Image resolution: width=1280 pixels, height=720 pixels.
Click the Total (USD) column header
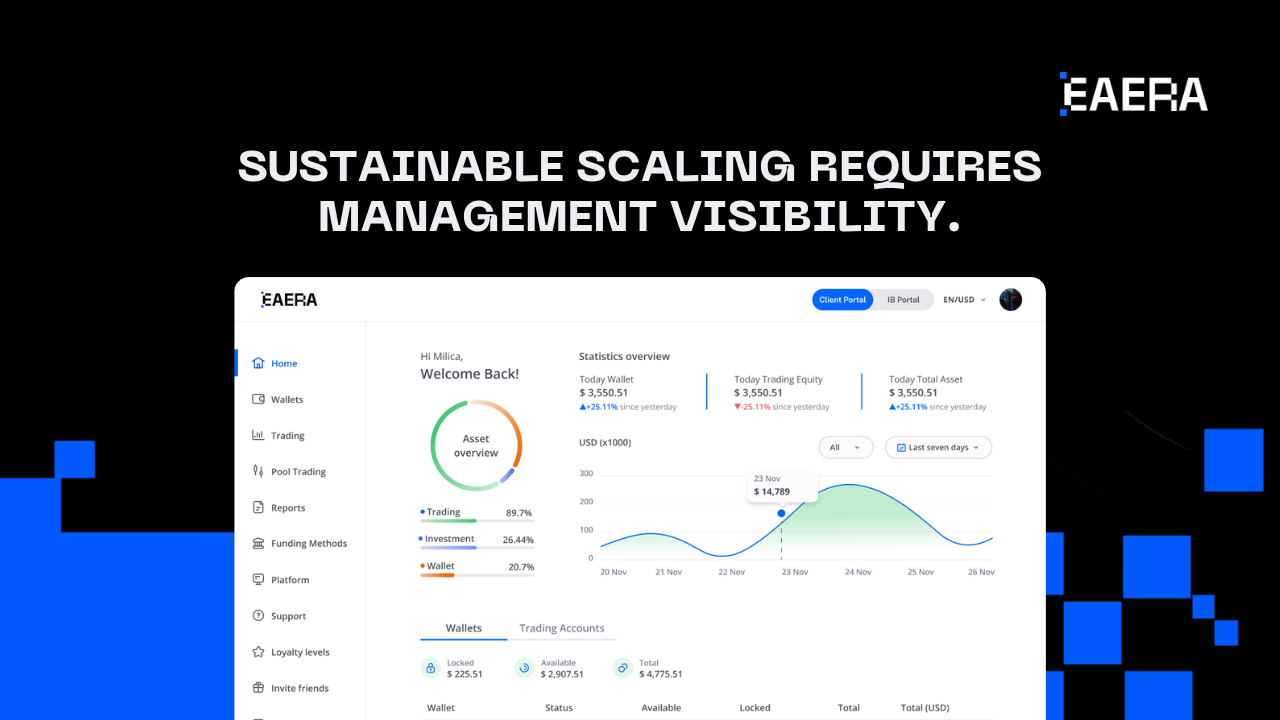click(x=925, y=707)
